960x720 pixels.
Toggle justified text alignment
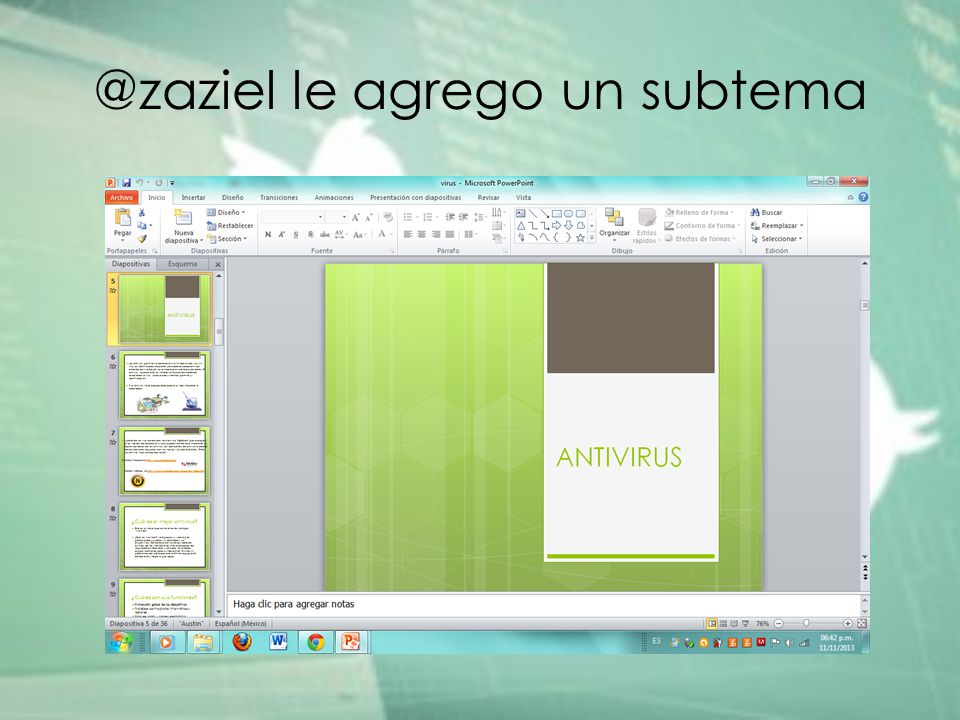pyautogui.click(x=450, y=234)
